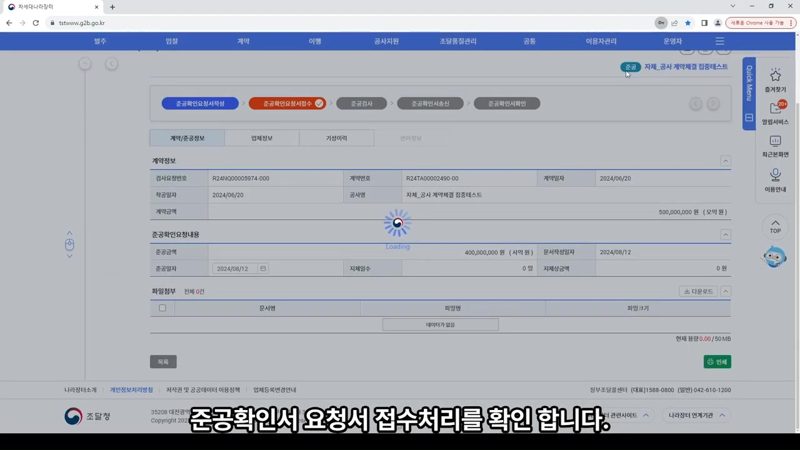
Task: Open the Chrome profile avatar icon
Action: (717, 23)
